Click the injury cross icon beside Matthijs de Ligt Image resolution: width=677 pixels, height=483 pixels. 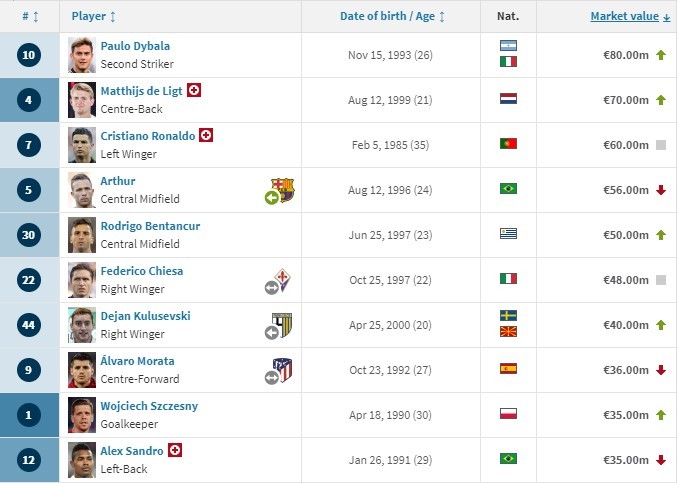(x=194, y=90)
